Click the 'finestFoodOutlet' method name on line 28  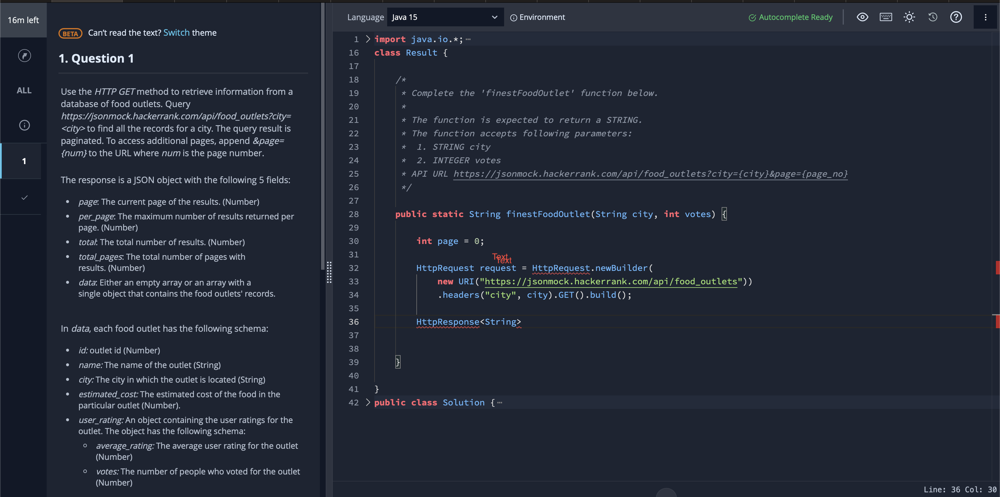(x=548, y=214)
